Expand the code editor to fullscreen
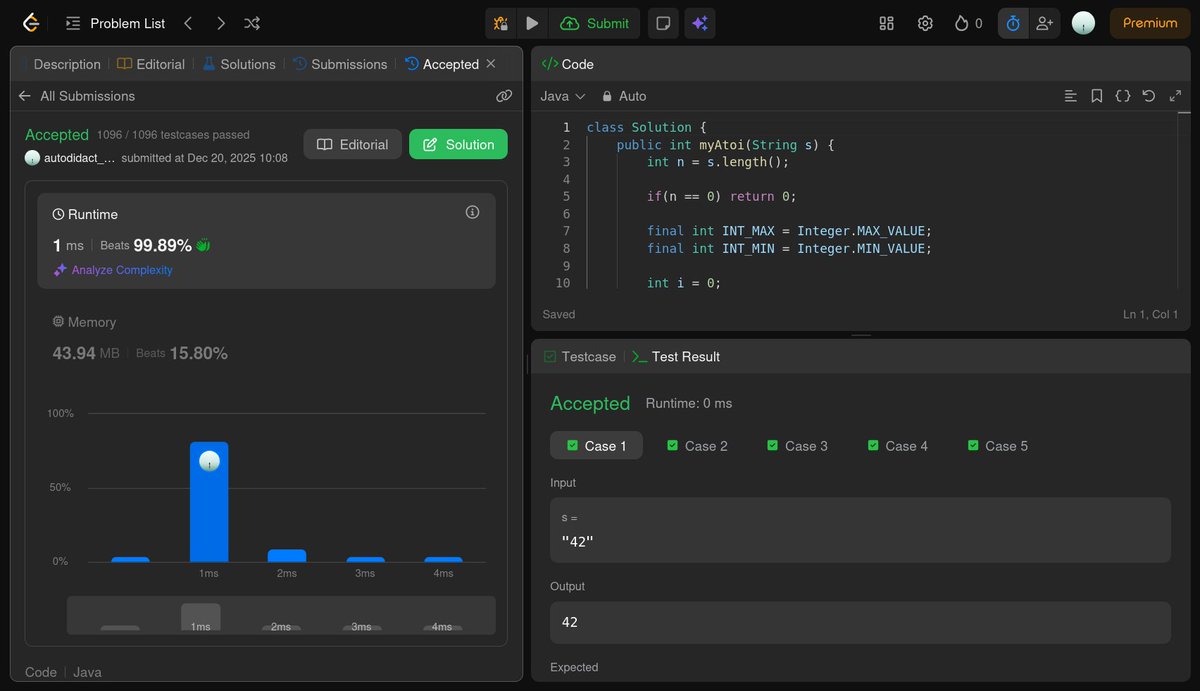The width and height of the screenshot is (1200, 691). point(1174,96)
